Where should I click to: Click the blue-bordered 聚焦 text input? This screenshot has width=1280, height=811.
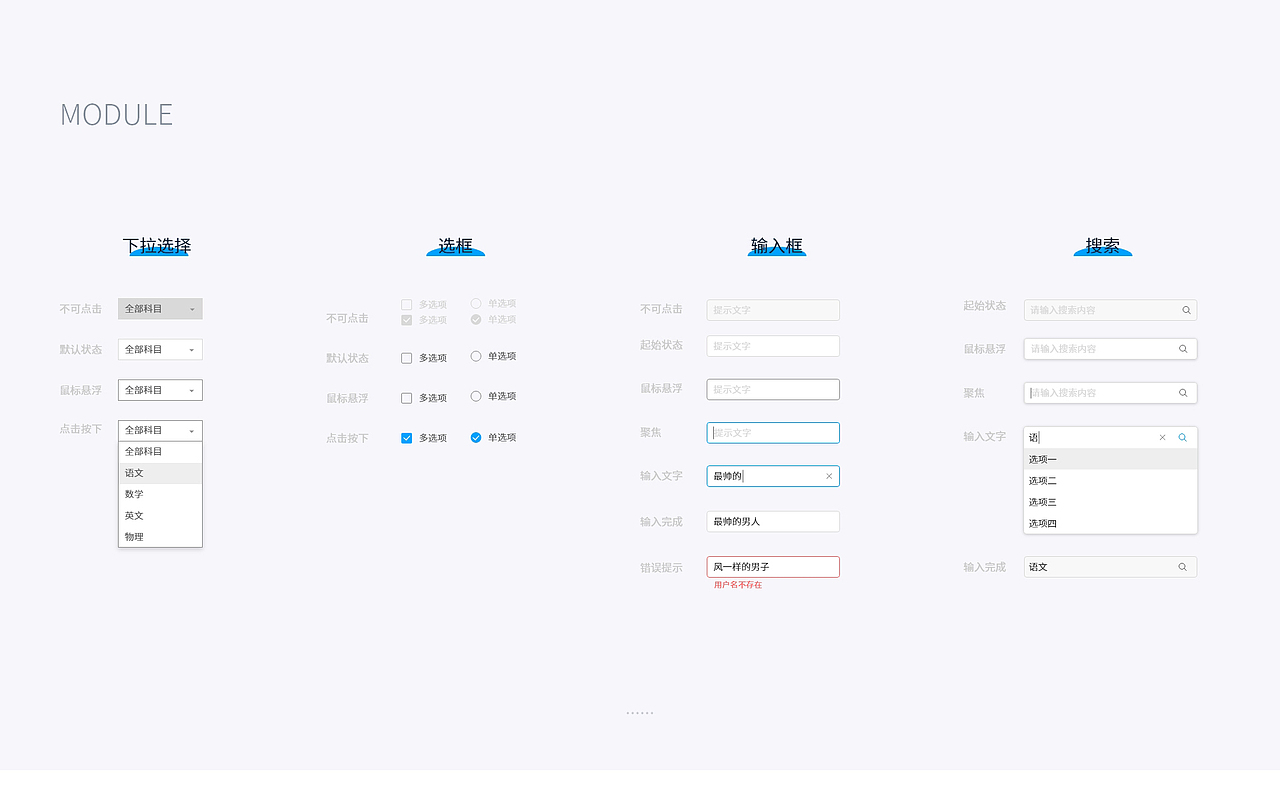[773, 433]
